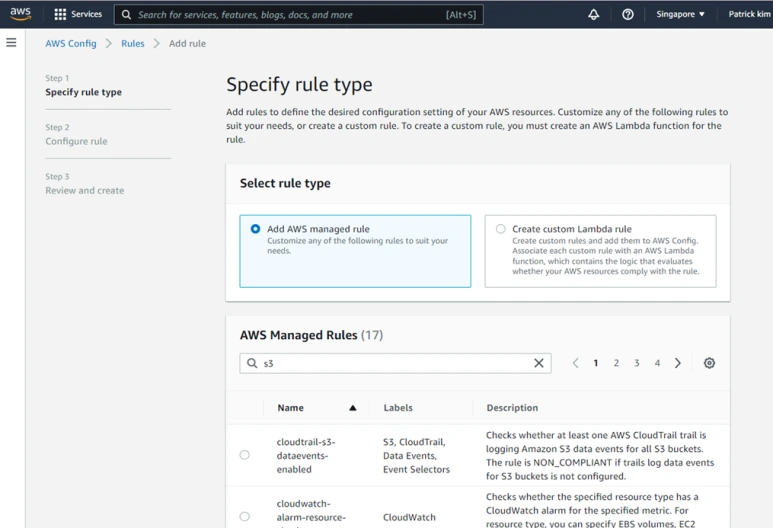The image size is (773, 528).
Task: Open the Singapore region dropdown
Action: point(680,14)
